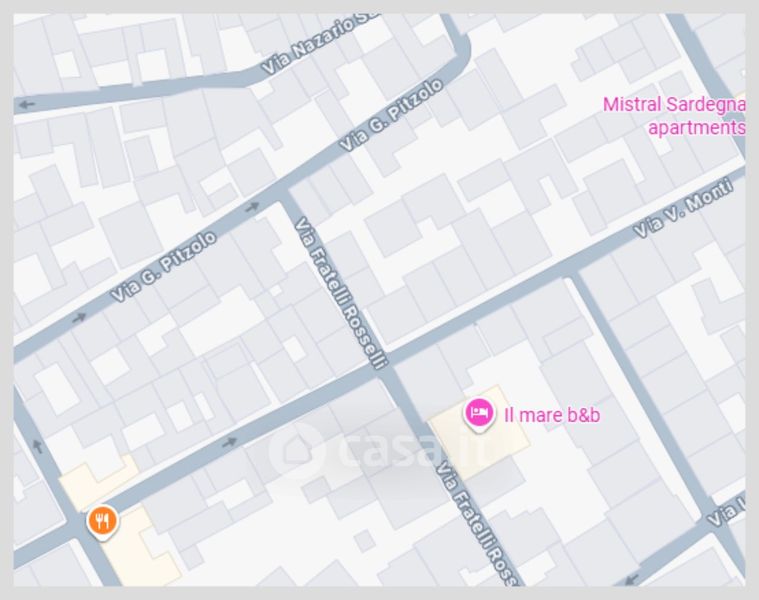Select highlighted beige building under Il mare b&b pin
Viewport: 759px width, 600px height.
coord(479,432)
